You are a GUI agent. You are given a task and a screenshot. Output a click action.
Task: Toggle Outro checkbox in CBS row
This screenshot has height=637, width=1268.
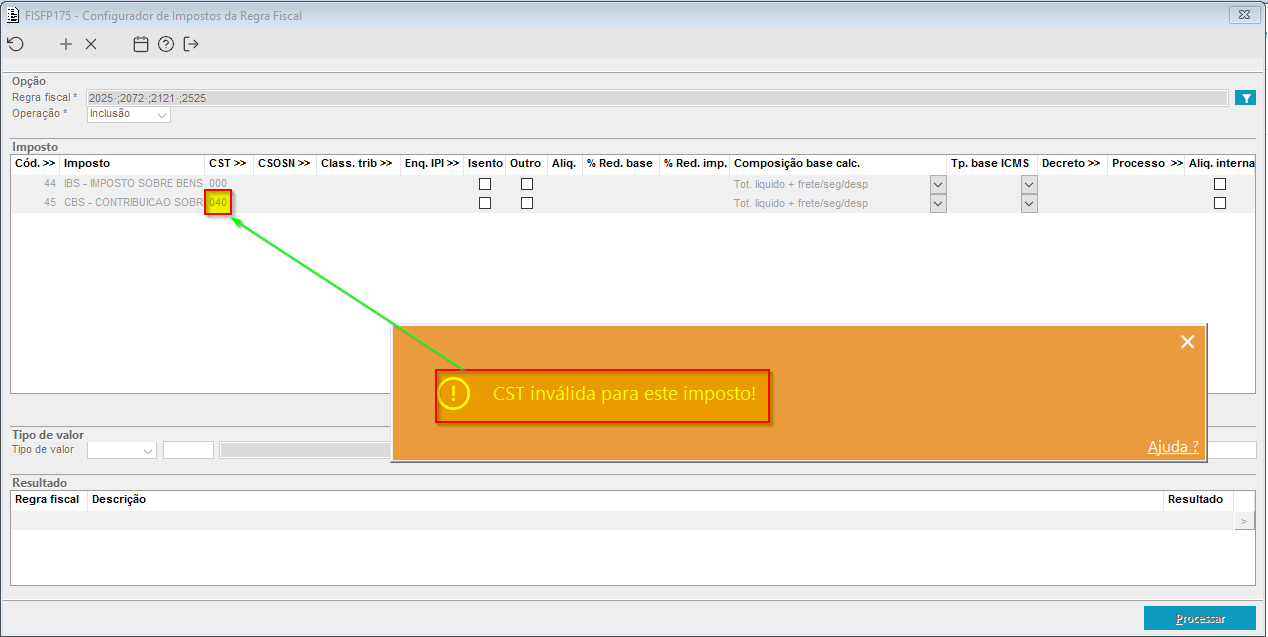click(x=527, y=203)
